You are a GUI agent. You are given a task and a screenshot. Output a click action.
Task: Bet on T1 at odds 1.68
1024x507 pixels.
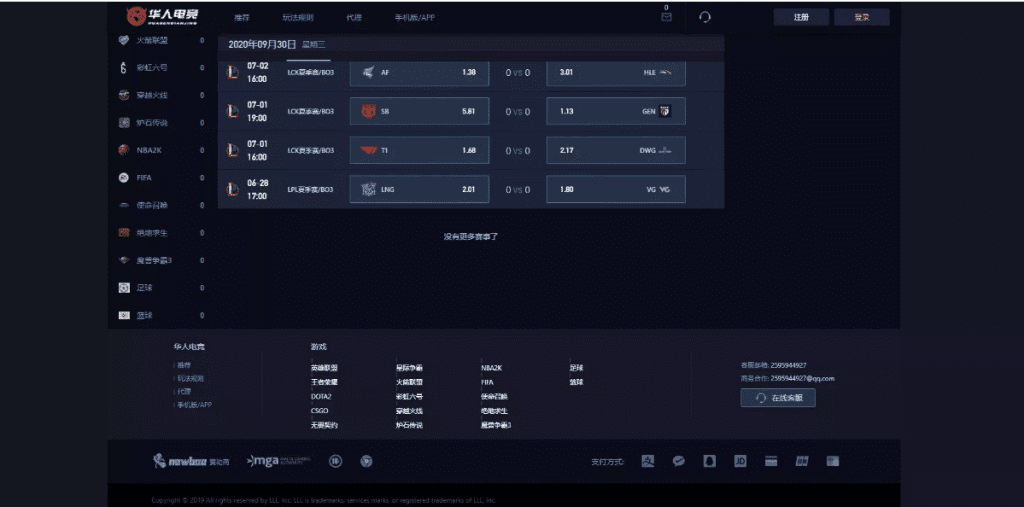(x=419, y=150)
